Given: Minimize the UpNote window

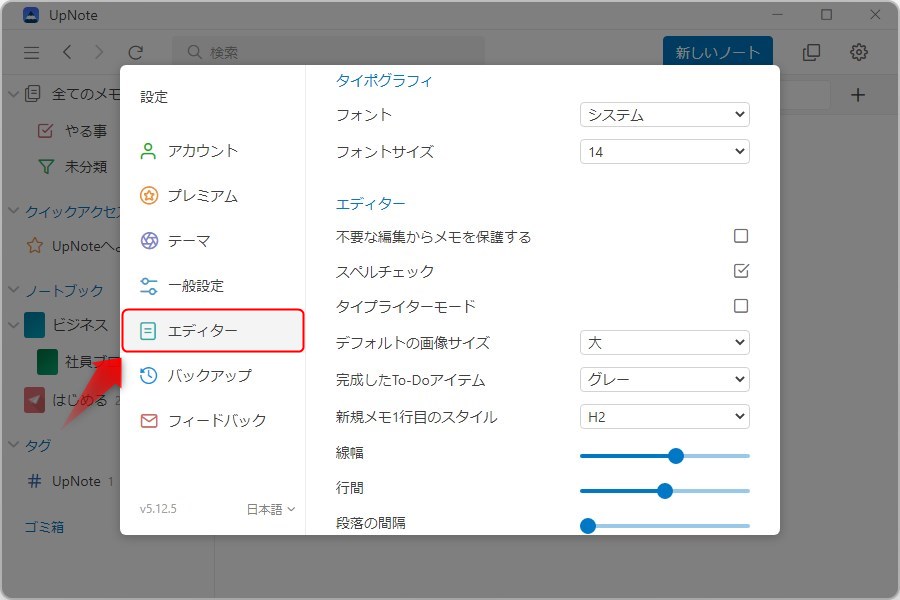Looking at the screenshot, I should point(778,15).
